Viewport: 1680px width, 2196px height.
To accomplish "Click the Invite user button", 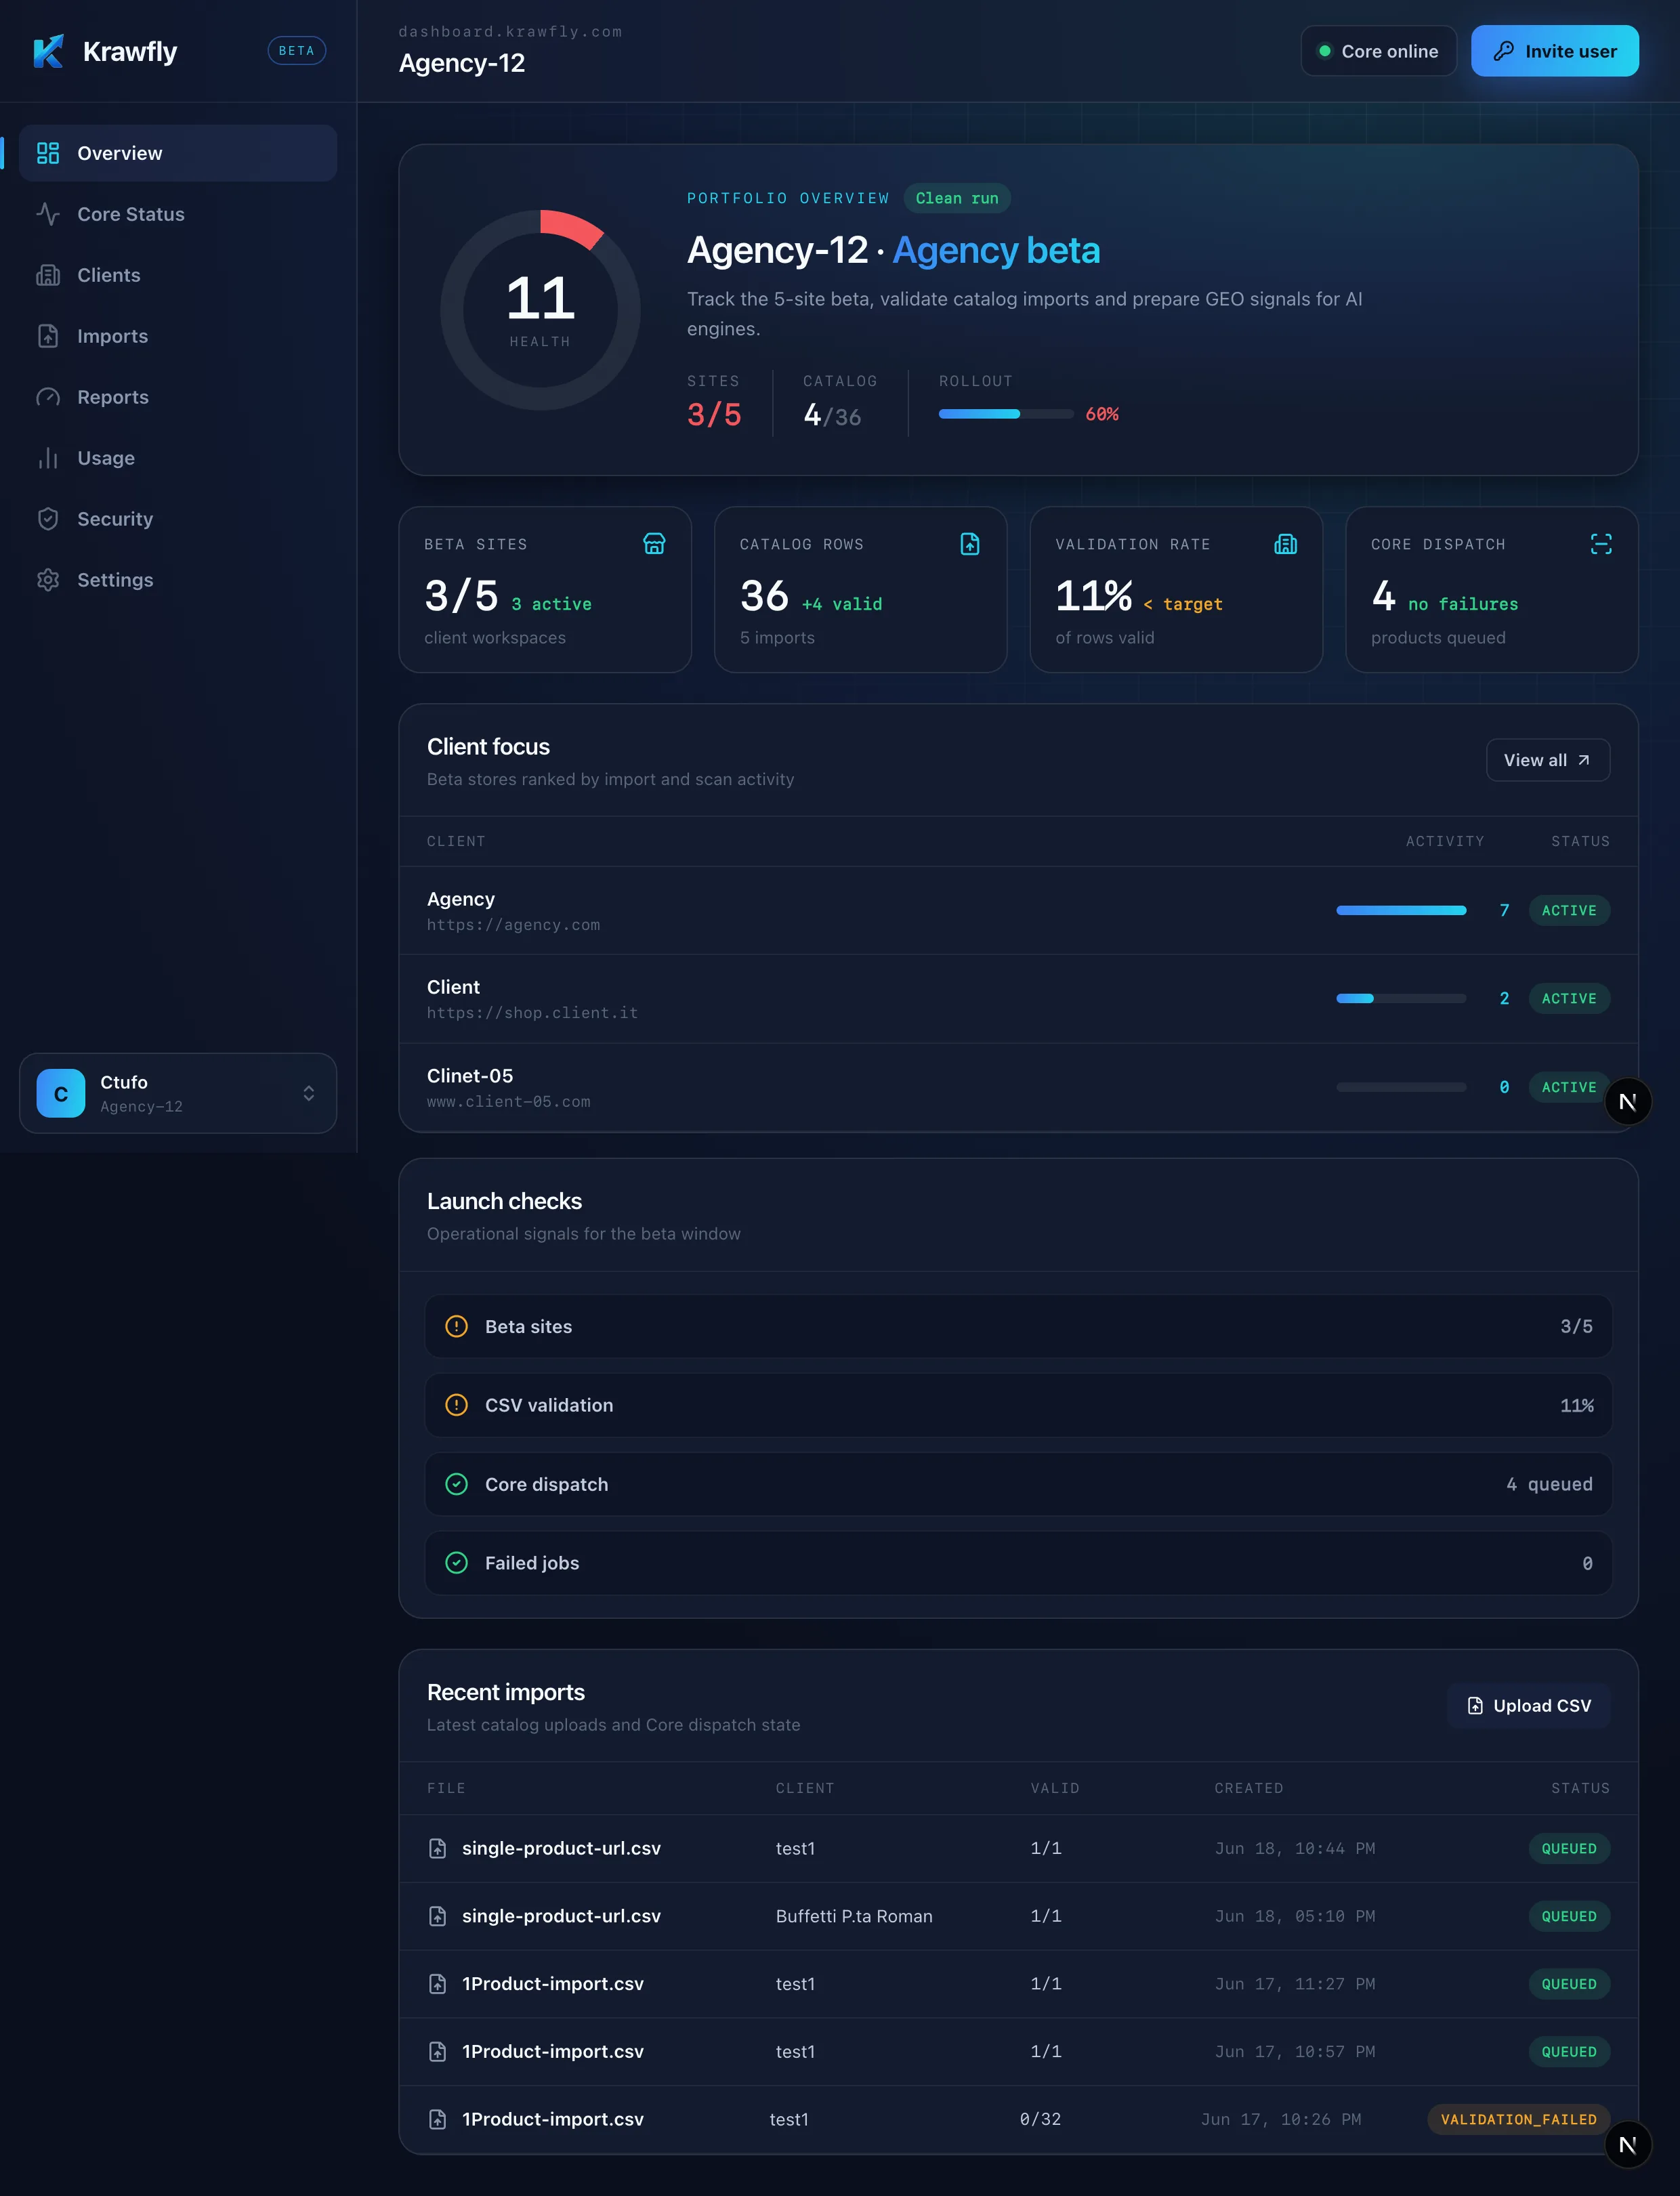I will [1554, 51].
